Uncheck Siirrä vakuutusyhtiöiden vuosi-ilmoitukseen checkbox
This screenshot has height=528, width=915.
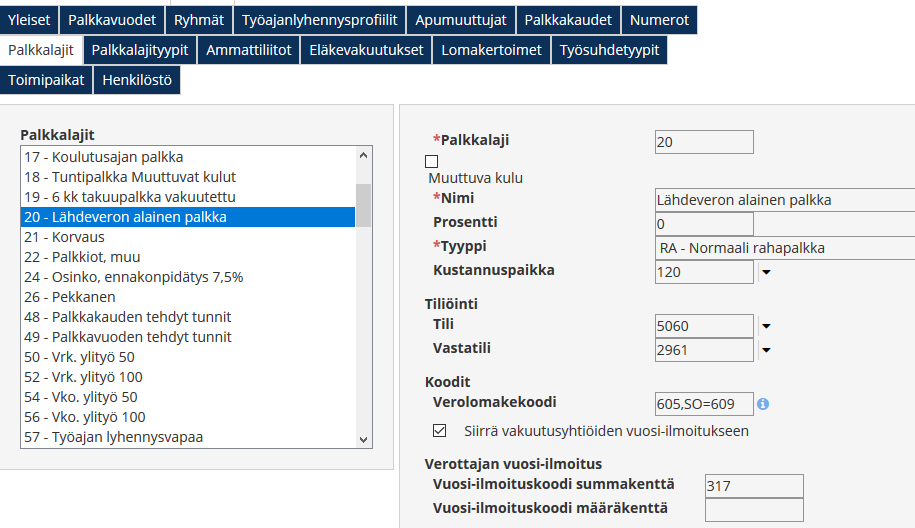tap(439, 431)
